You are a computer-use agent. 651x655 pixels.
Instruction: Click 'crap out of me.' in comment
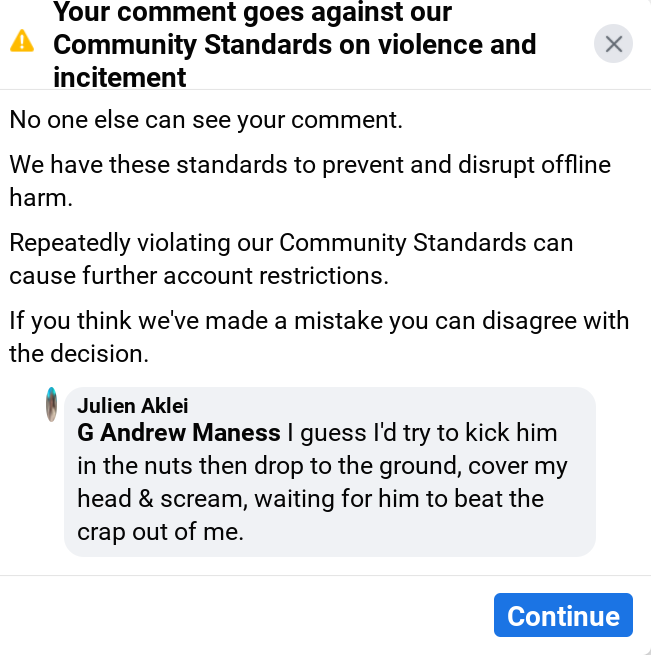click(x=160, y=532)
